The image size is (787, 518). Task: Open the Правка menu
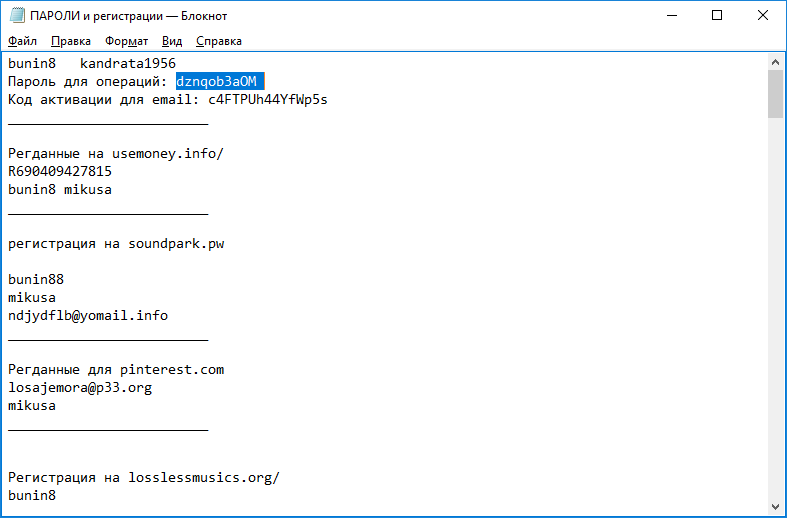(x=71, y=41)
